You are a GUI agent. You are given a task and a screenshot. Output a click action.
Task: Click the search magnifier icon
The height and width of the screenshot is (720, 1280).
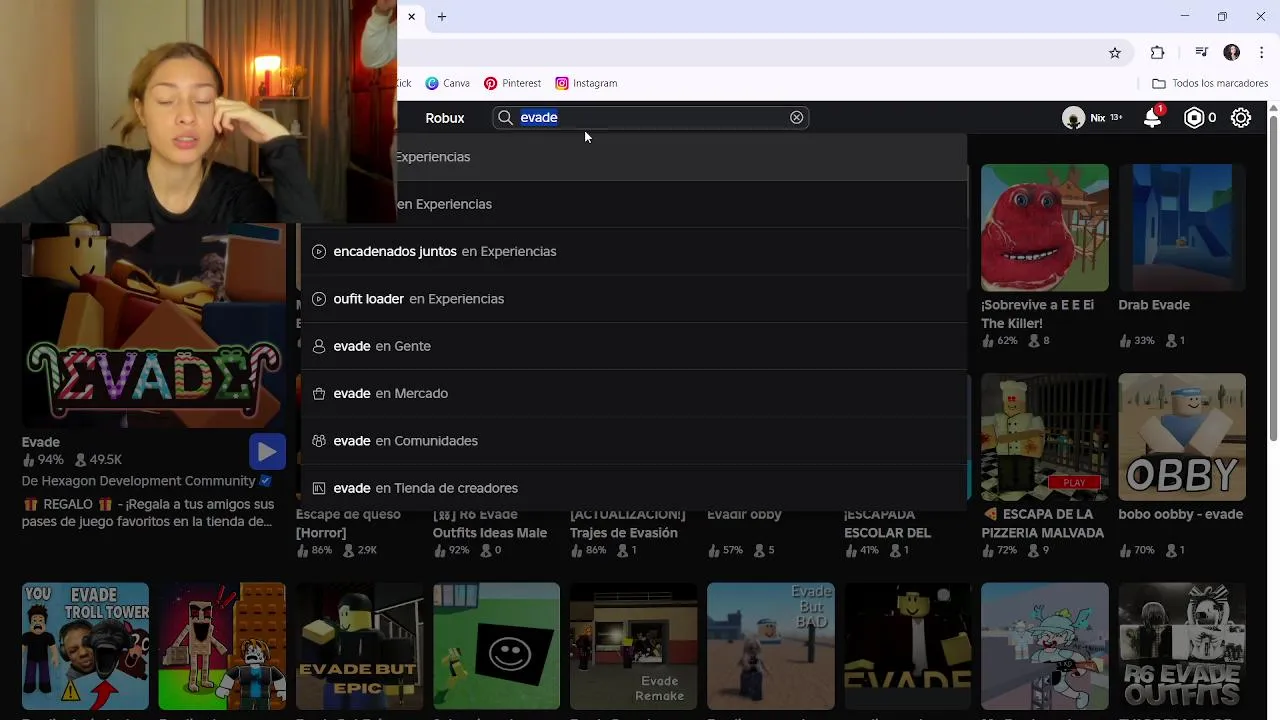[x=505, y=118]
